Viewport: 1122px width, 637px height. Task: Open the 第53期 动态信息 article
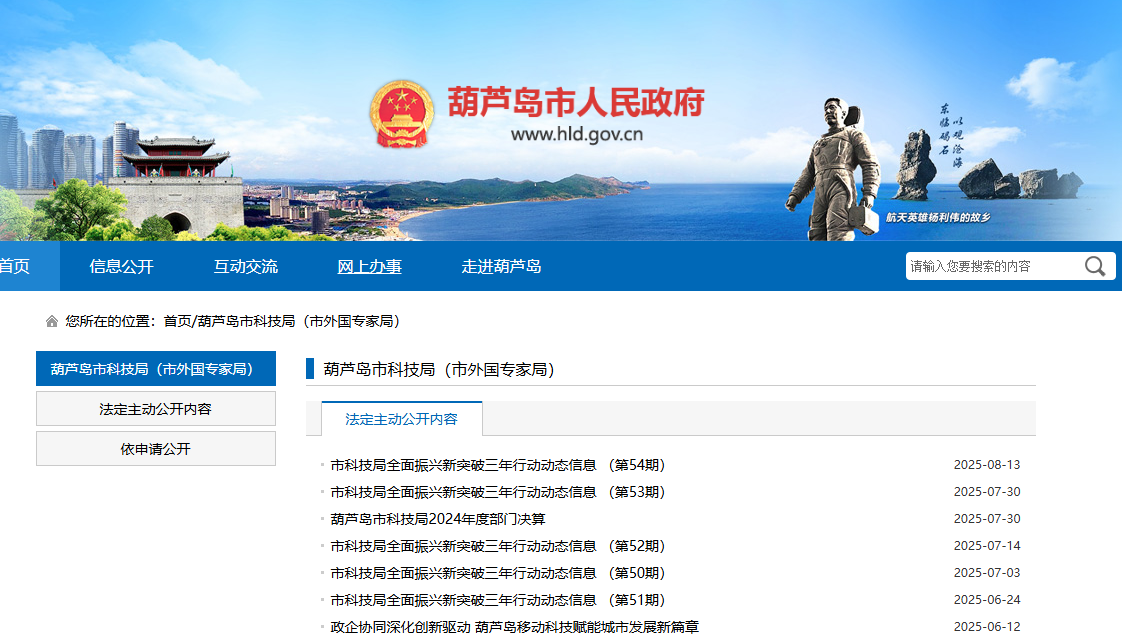[x=497, y=492]
